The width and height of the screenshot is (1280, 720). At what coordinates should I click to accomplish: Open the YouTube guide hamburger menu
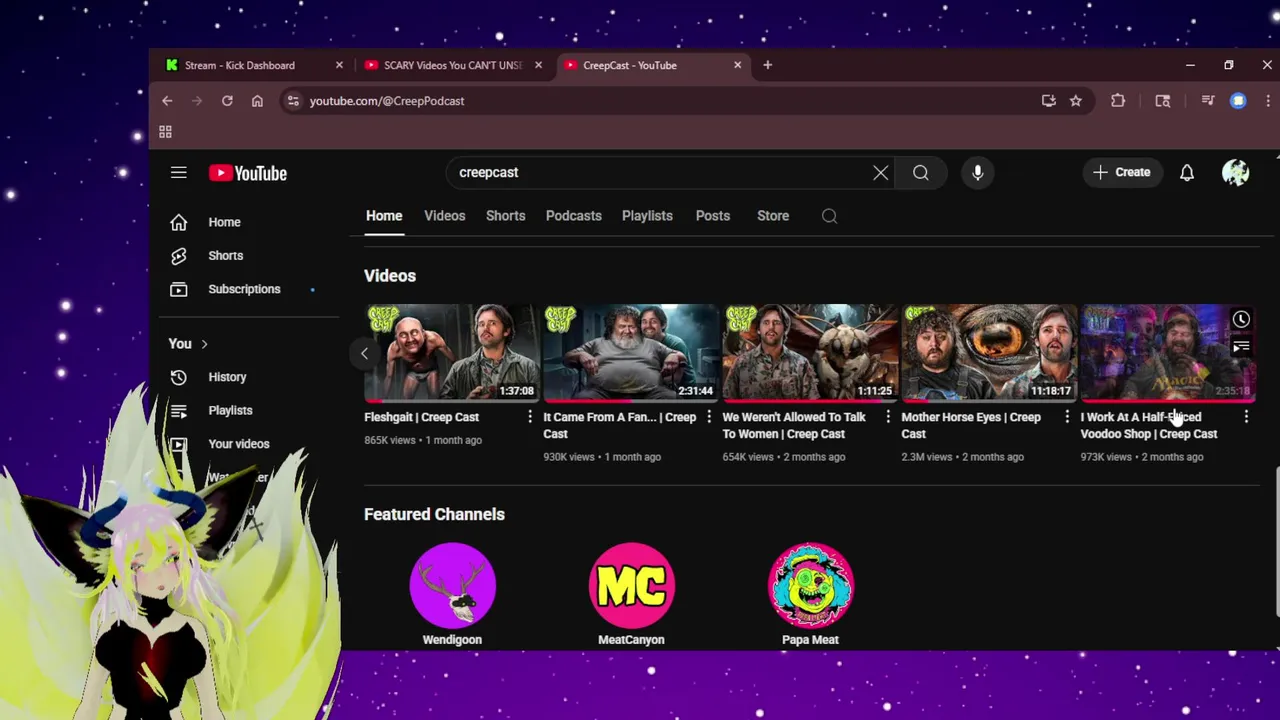click(179, 173)
